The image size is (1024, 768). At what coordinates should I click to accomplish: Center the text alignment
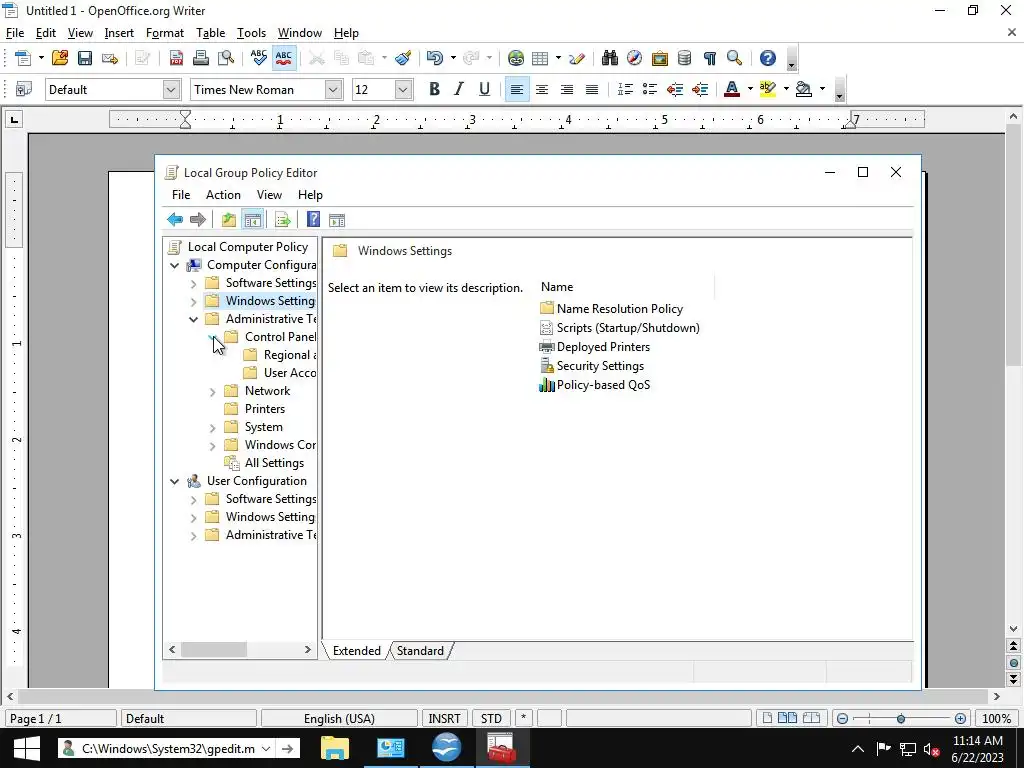coord(541,89)
